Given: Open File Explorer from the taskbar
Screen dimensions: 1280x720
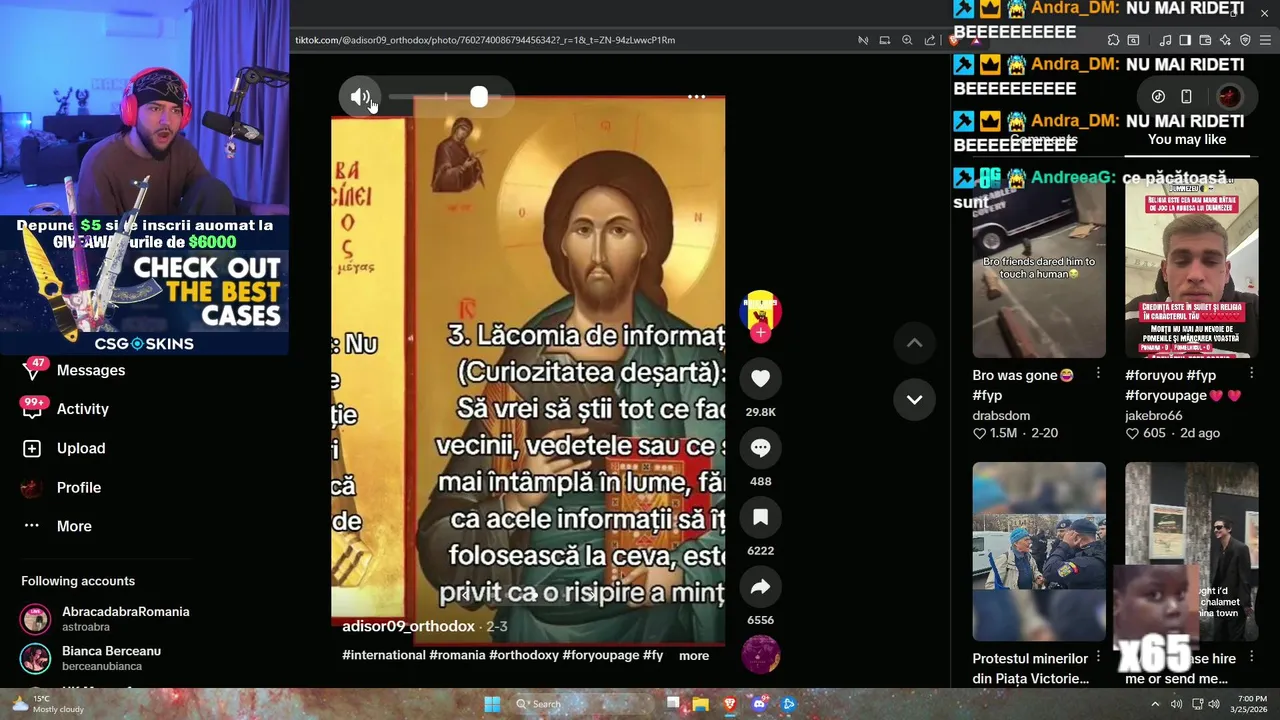Looking at the screenshot, I should pos(700,704).
